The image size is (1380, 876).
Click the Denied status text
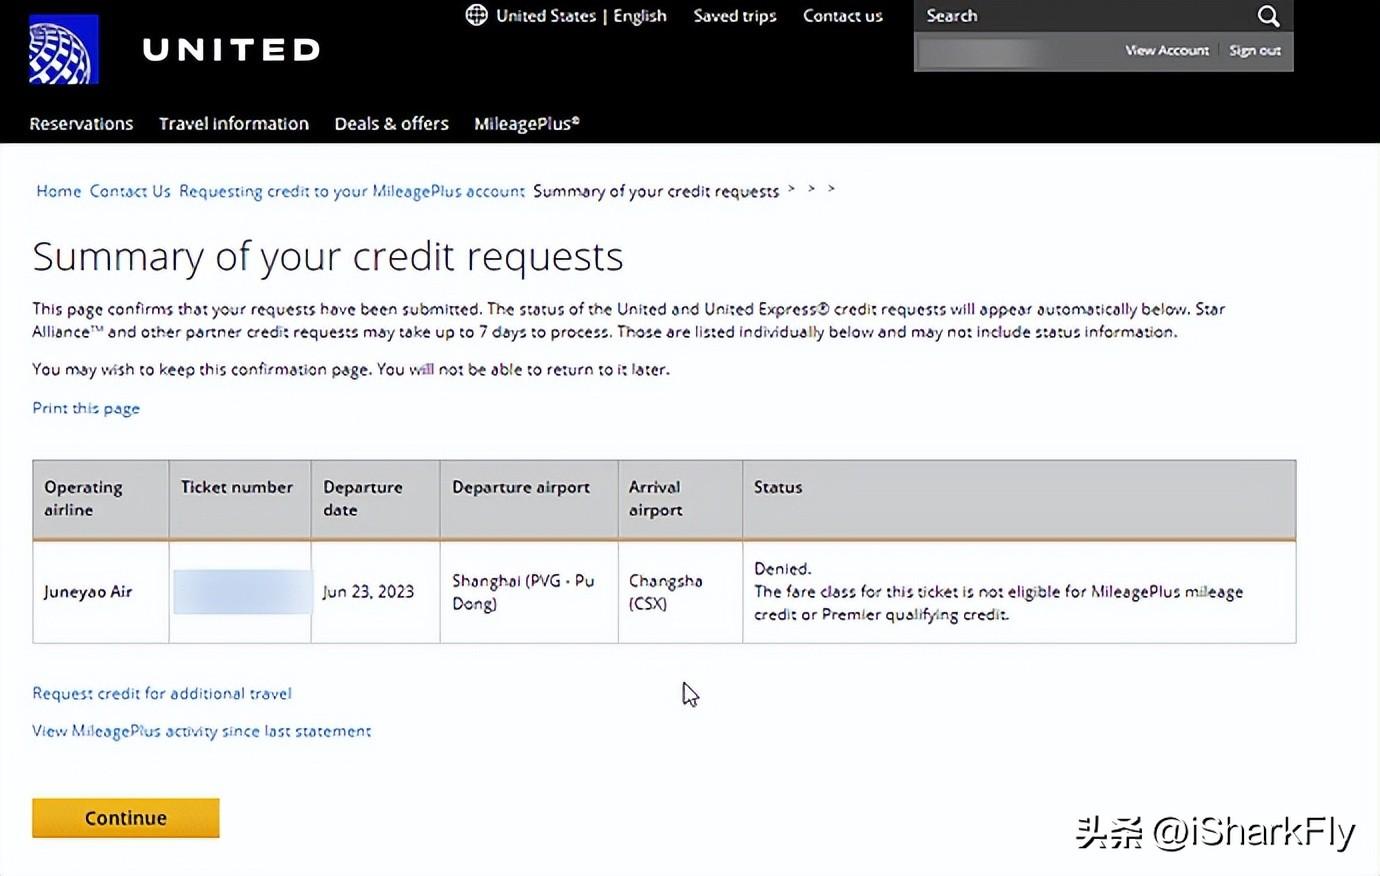pos(782,569)
